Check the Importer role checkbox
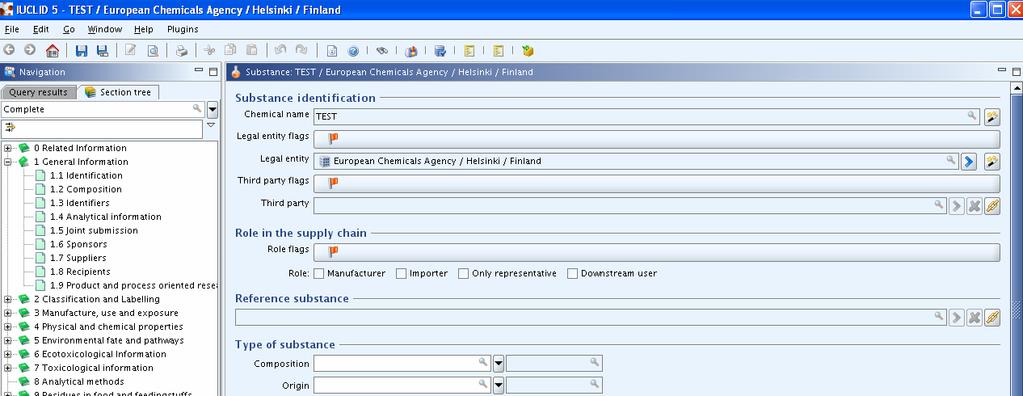This screenshot has height=396, width=1023. point(401,273)
